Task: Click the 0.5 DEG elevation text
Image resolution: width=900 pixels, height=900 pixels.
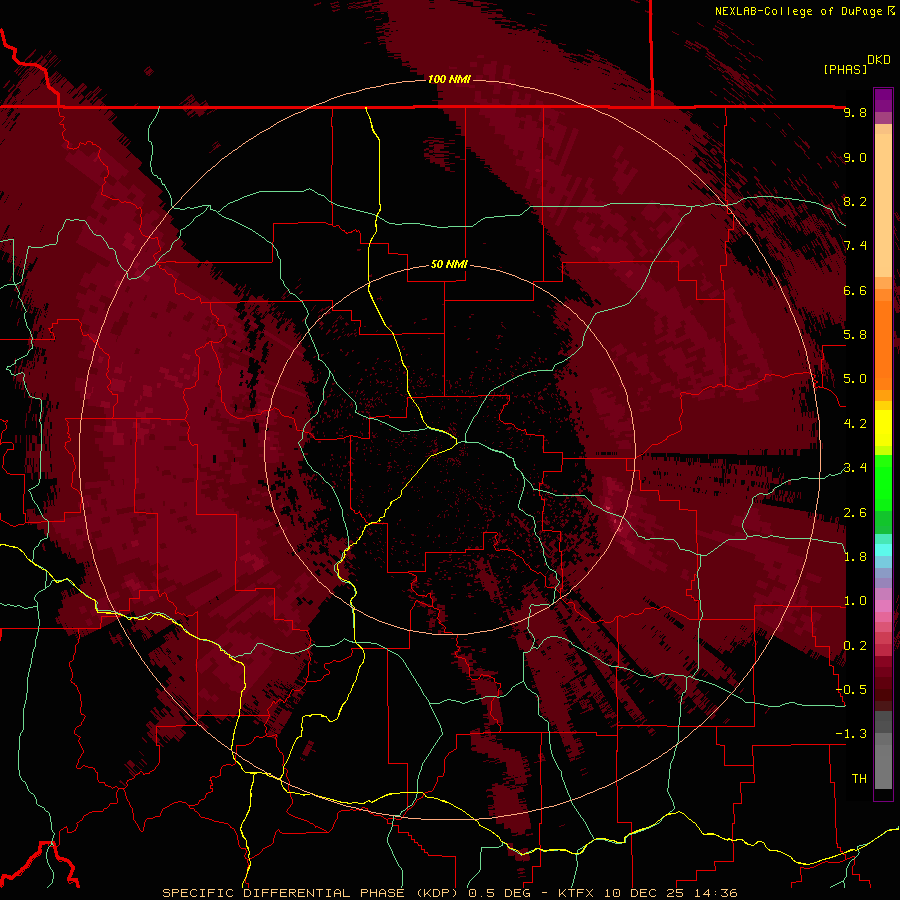Action: point(501,893)
